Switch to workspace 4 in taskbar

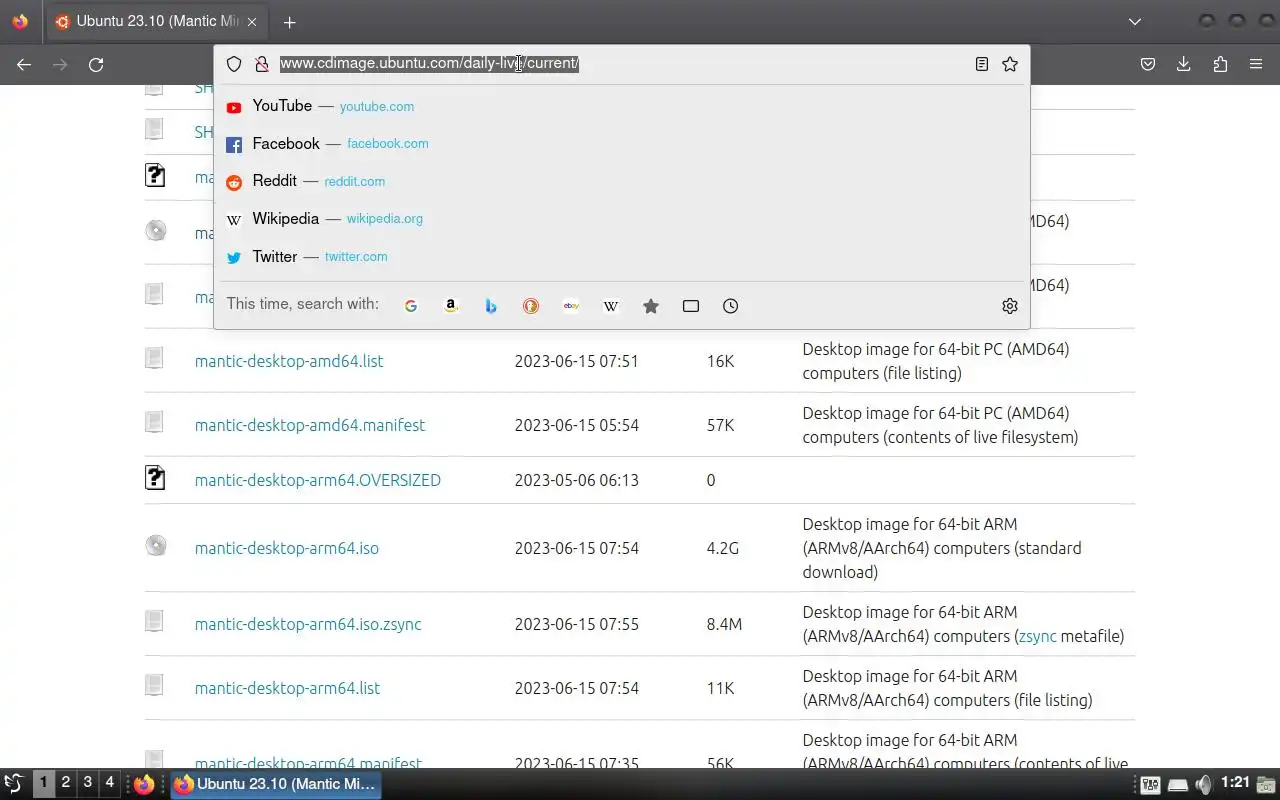110,783
